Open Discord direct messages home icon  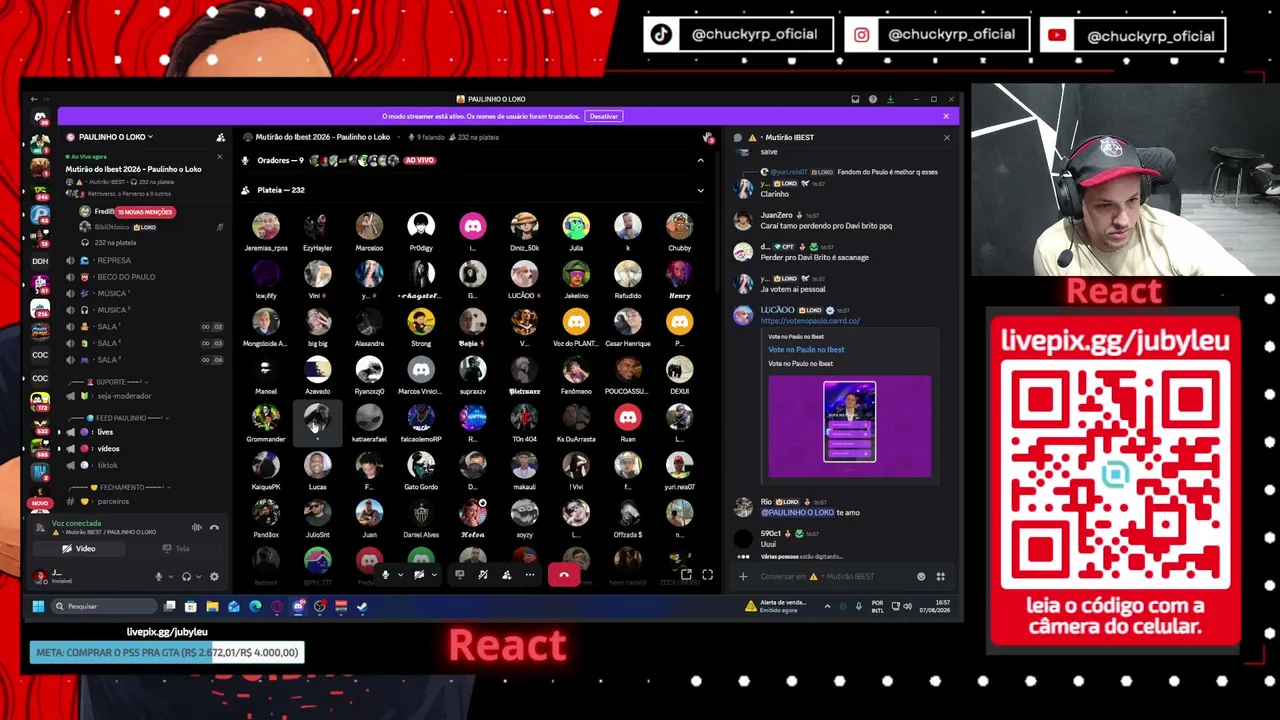coord(40,118)
